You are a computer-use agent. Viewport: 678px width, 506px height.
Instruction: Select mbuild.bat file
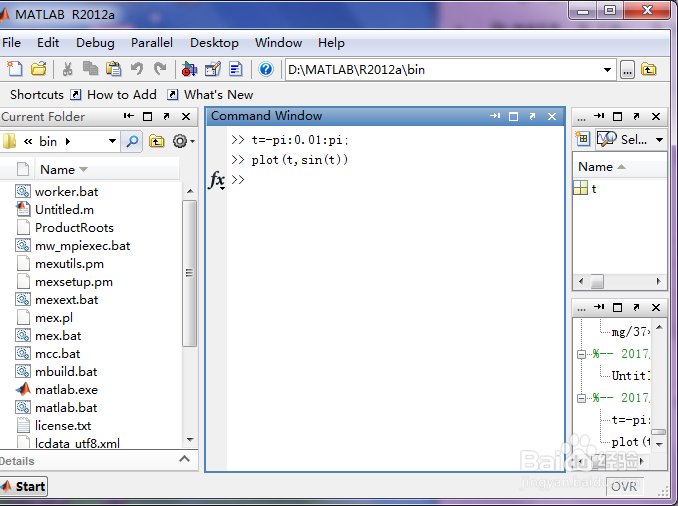click(66, 372)
